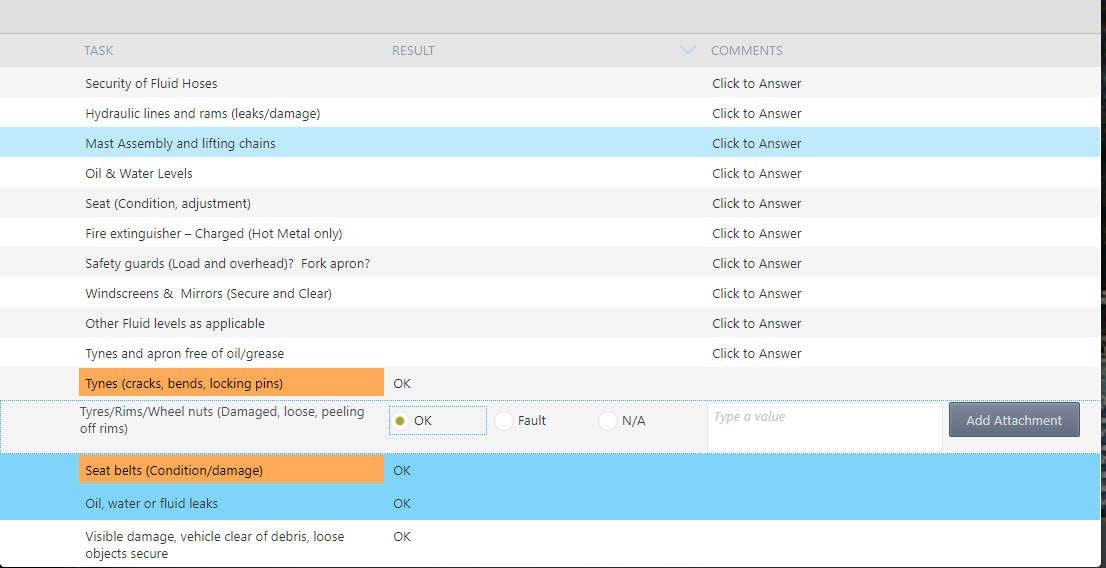The width and height of the screenshot is (1106, 568).
Task: Select highlighted 'Tynes (cracks, bends, locking pins)'
Action: click(x=231, y=383)
